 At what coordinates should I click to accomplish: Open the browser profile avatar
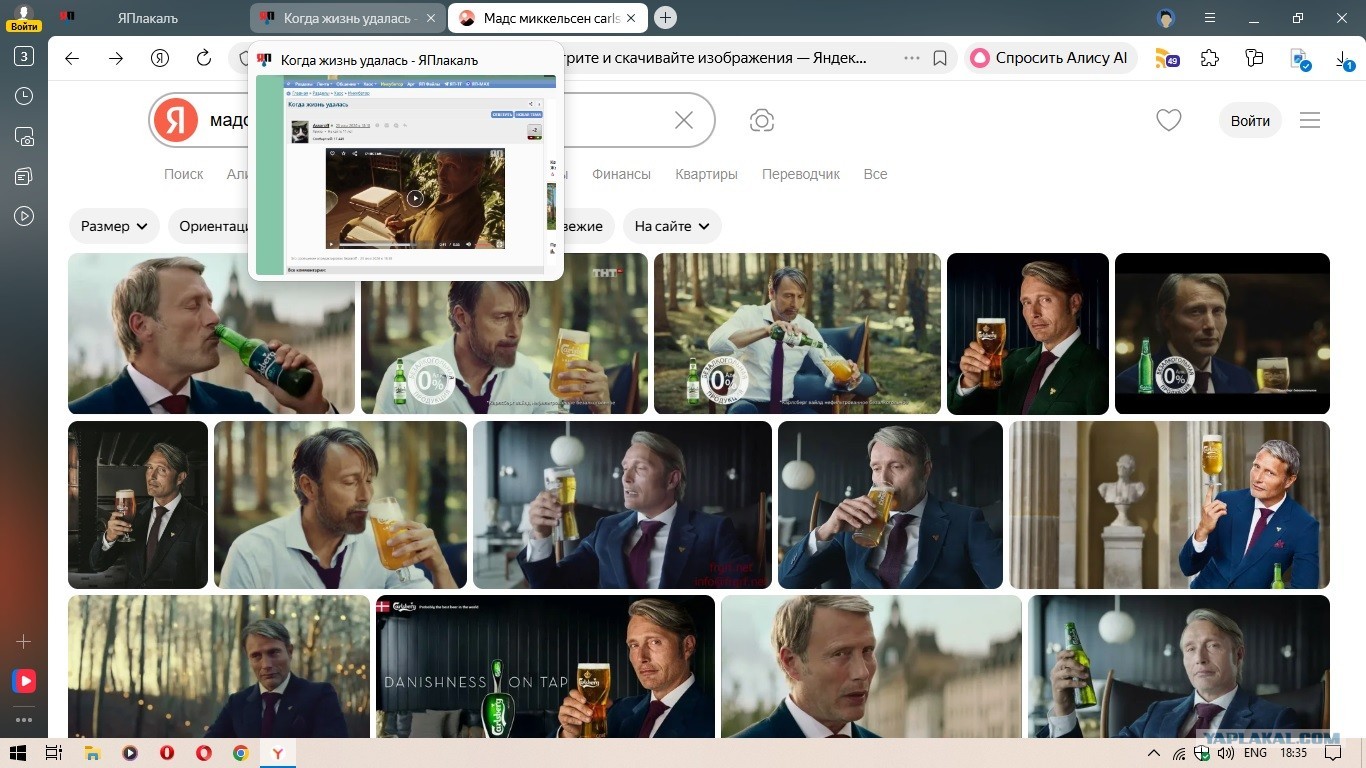(x=1166, y=18)
